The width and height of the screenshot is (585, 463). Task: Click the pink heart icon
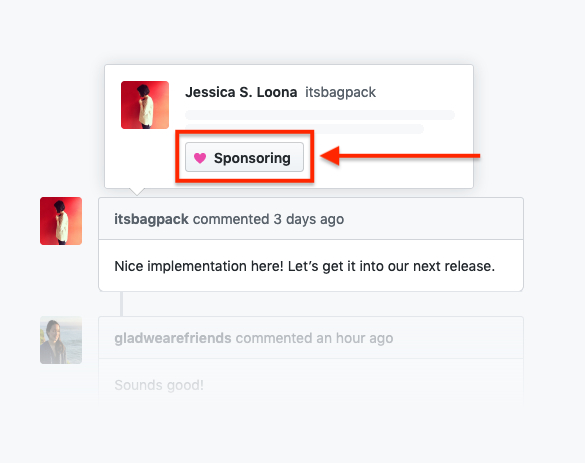click(x=200, y=158)
